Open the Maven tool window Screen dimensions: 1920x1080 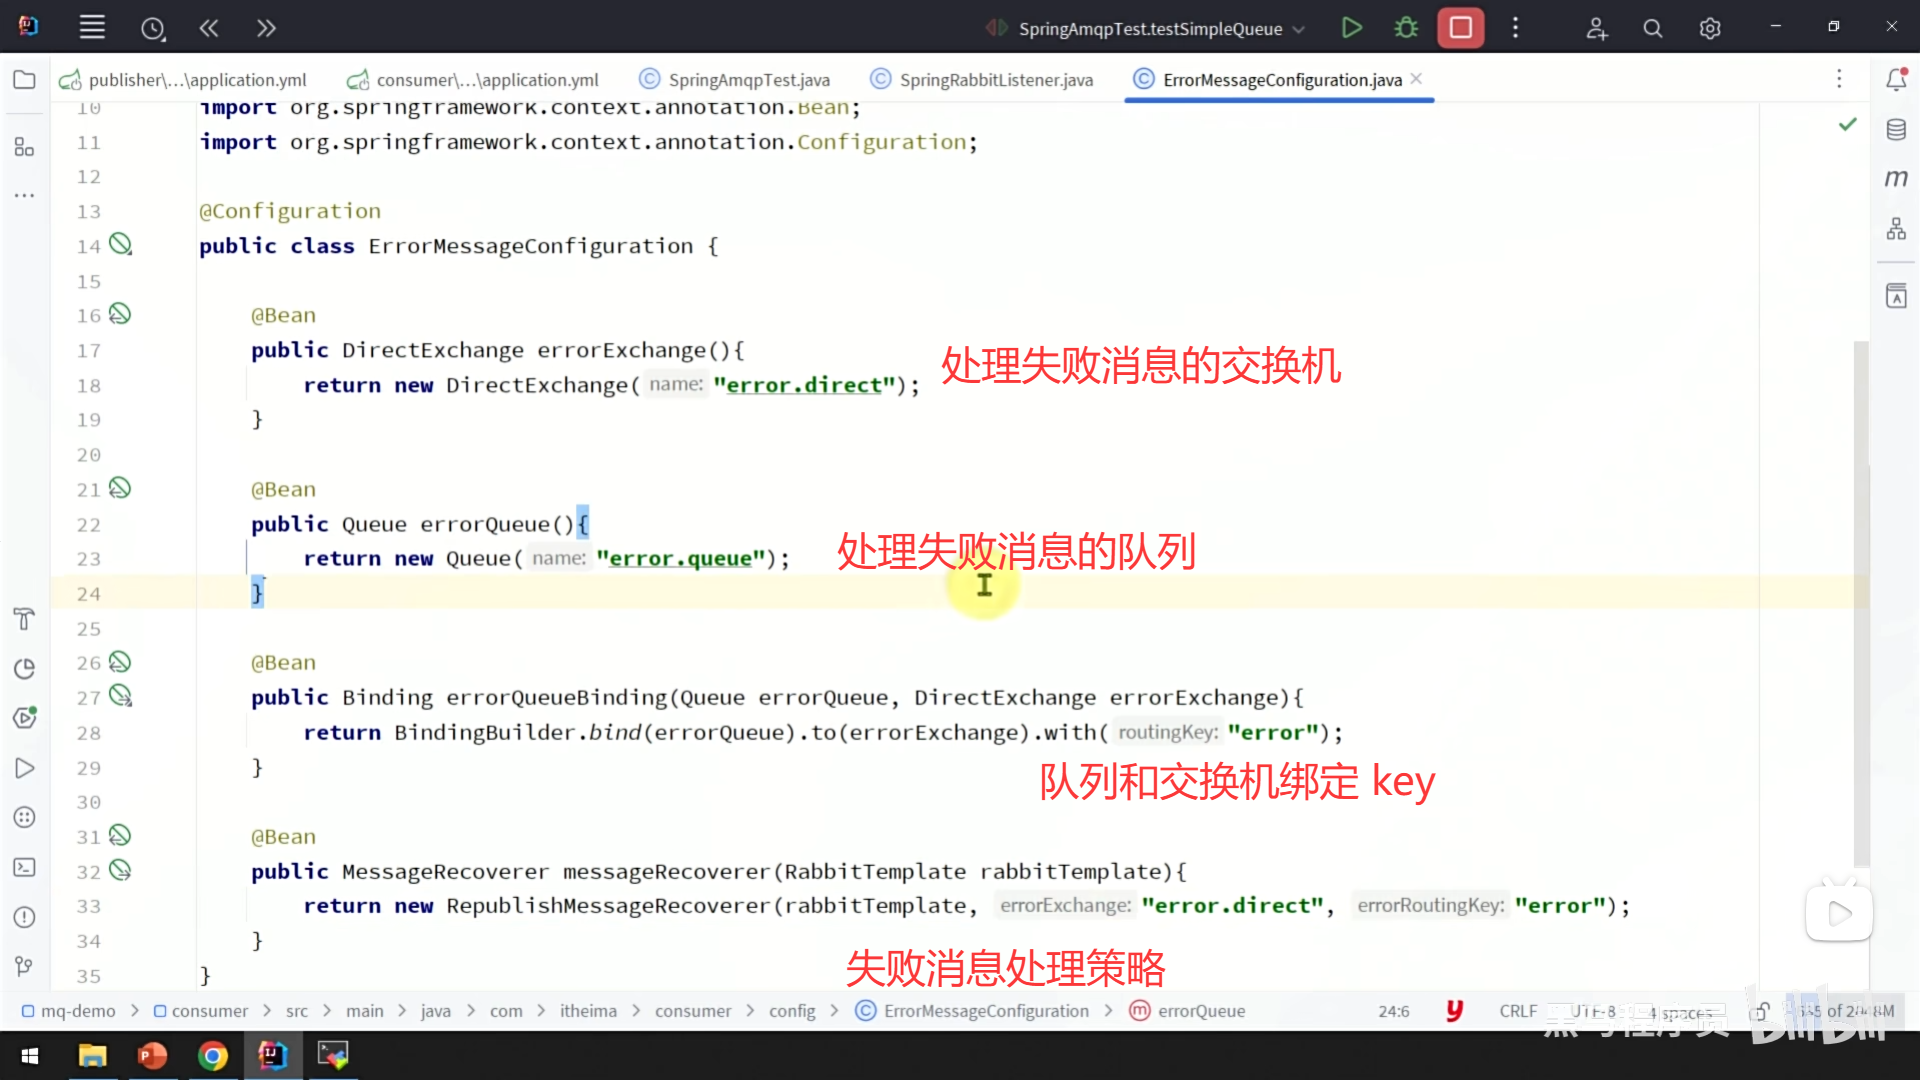[1896, 179]
